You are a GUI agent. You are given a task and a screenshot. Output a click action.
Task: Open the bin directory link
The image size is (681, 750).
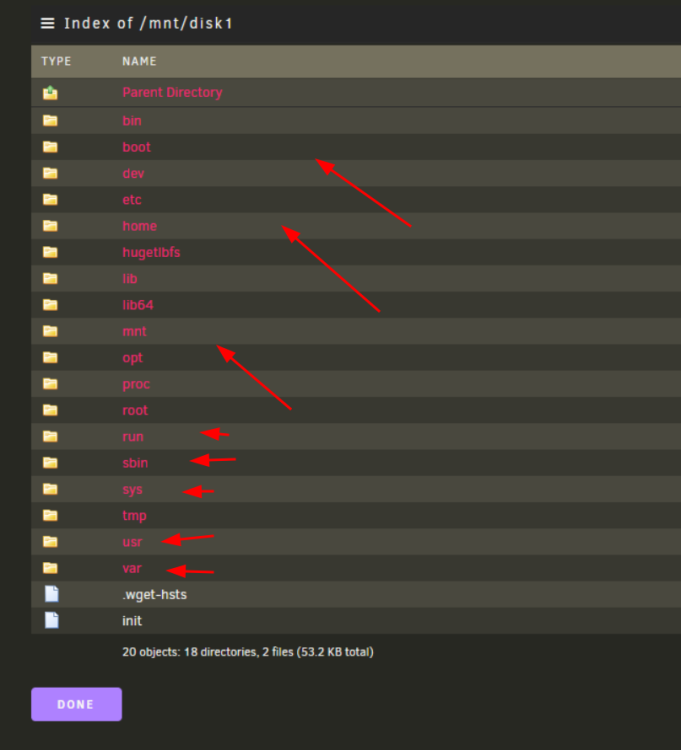point(132,121)
